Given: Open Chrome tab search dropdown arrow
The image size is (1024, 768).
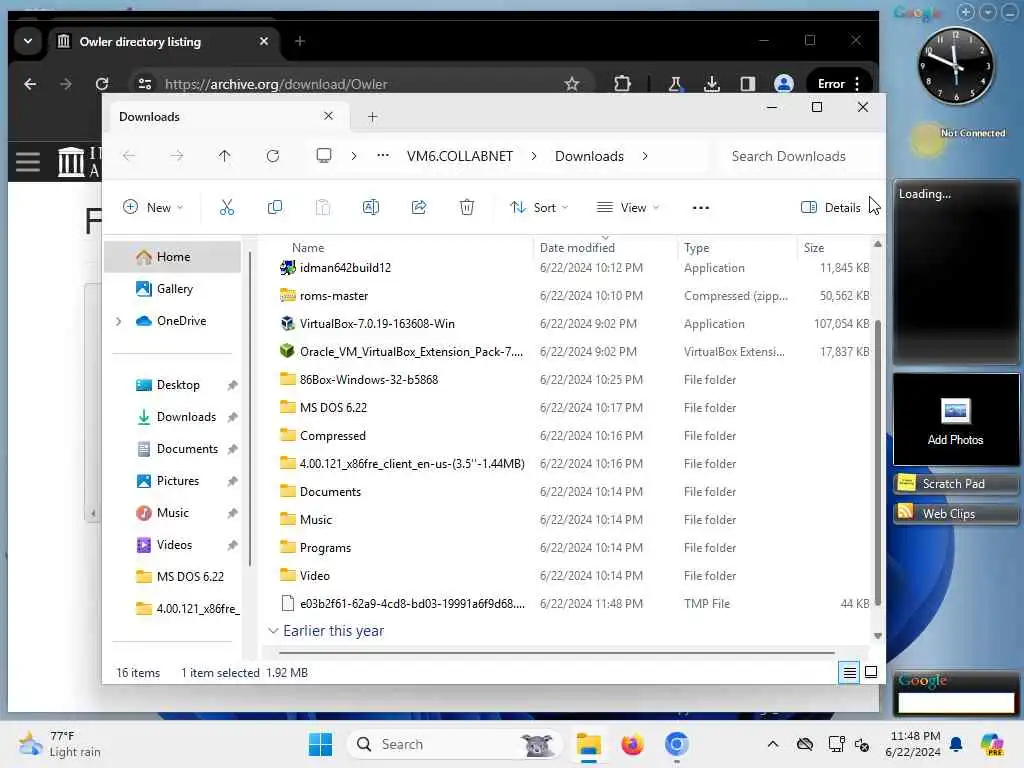Looking at the screenshot, I should pyautogui.click(x=28, y=41).
